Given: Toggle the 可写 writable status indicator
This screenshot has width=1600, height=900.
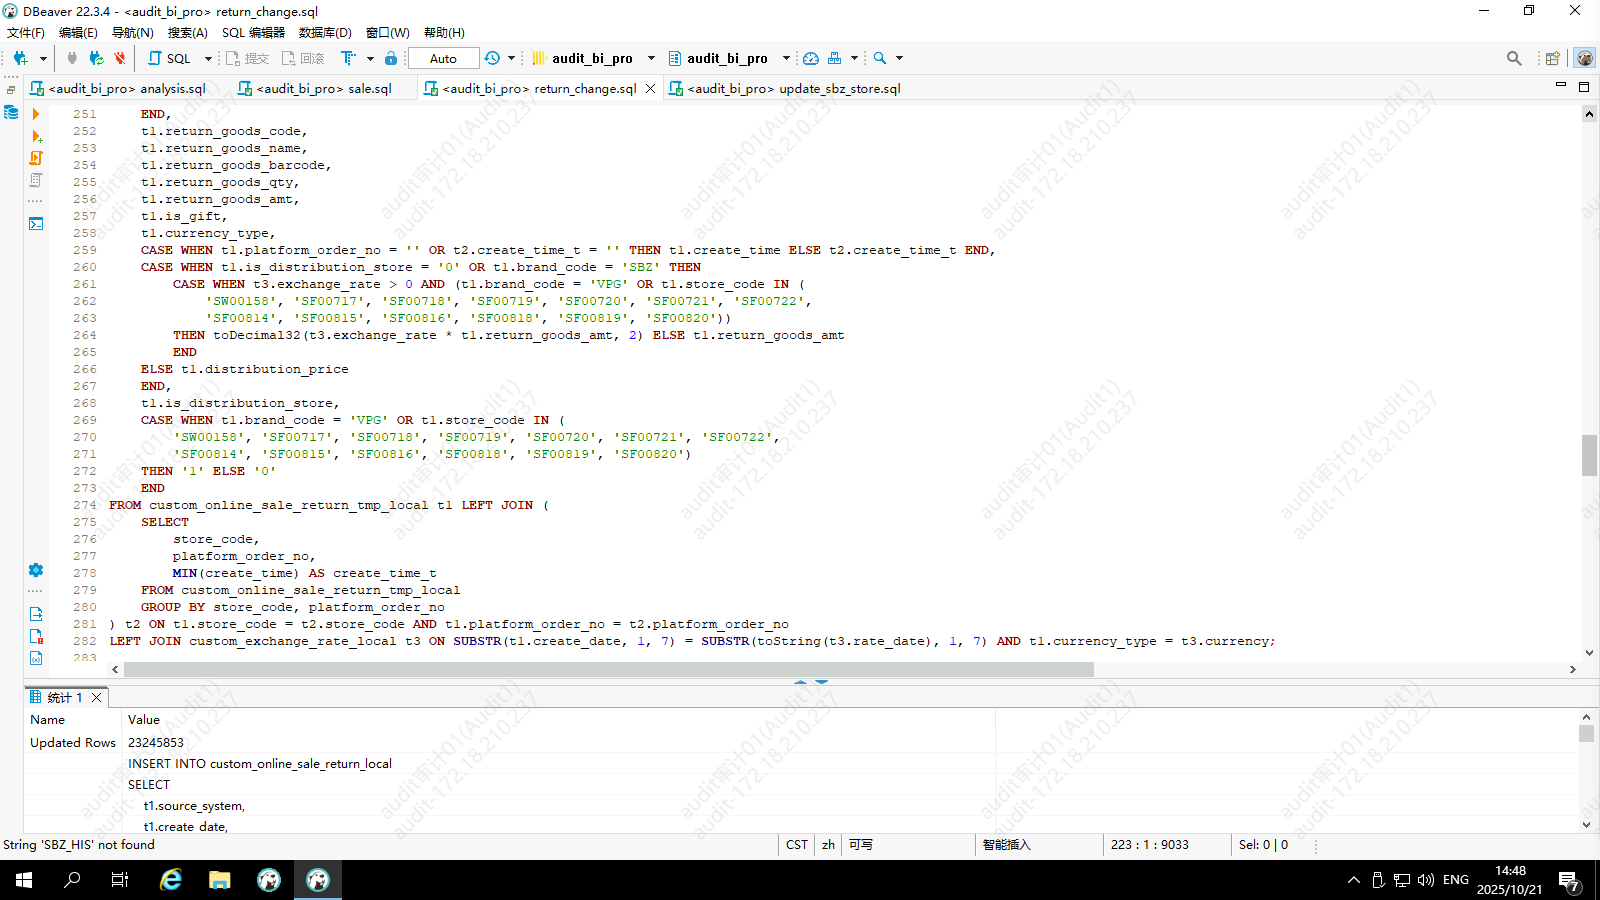Looking at the screenshot, I should pos(861,845).
